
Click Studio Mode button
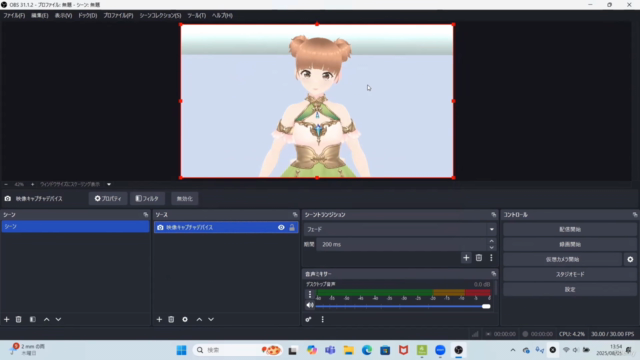[570, 274]
